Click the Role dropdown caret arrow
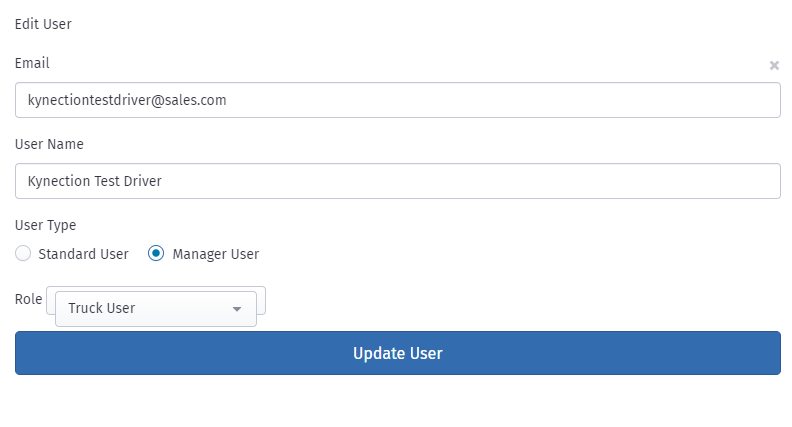Image resolution: width=792 pixels, height=427 pixels. coord(236,309)
